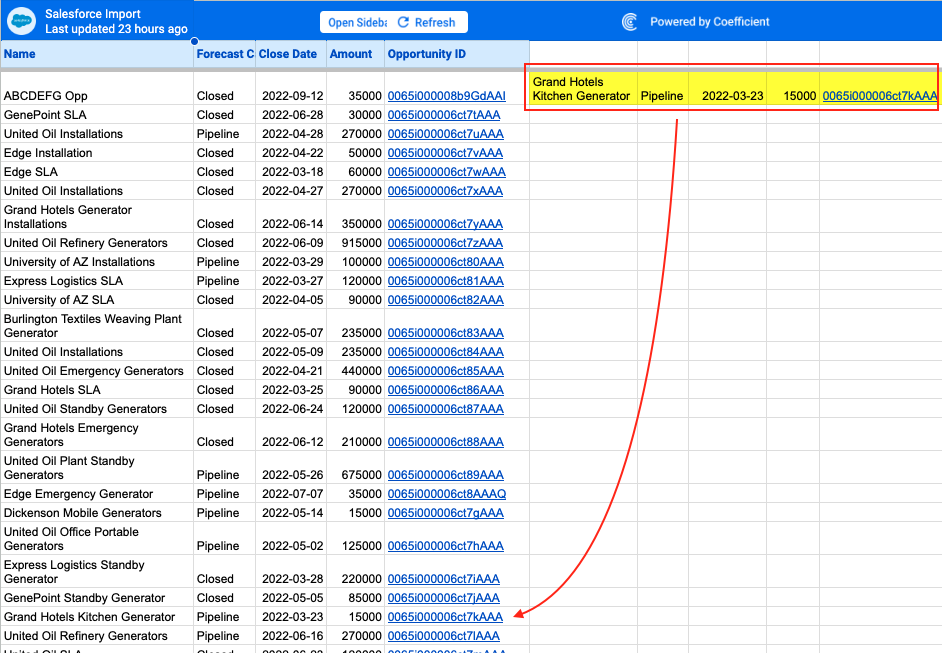Select the amount cell 915000
The width and height of the screenshot is (942, 653).
point(355,243)
